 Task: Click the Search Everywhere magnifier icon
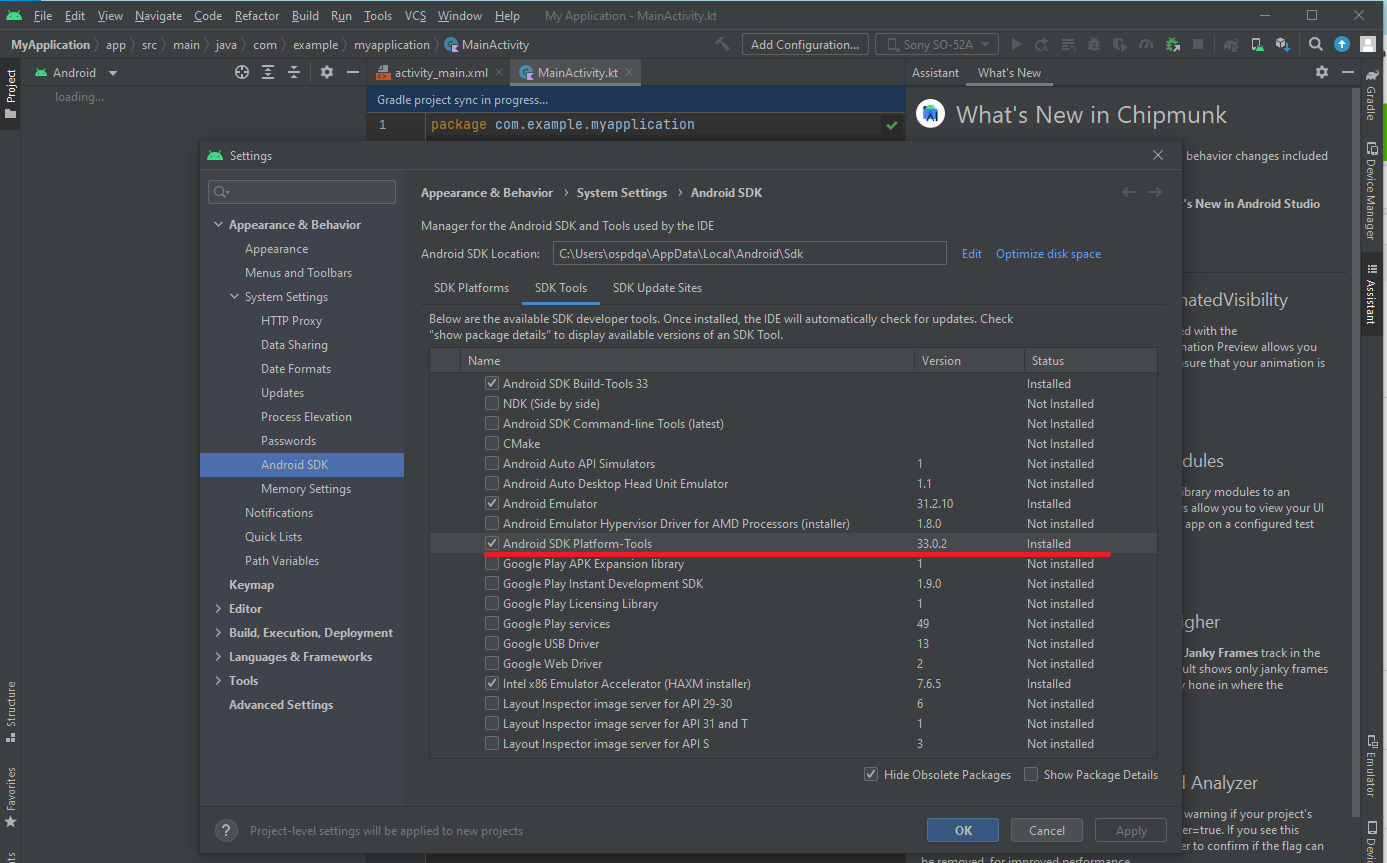point(1316,44)
